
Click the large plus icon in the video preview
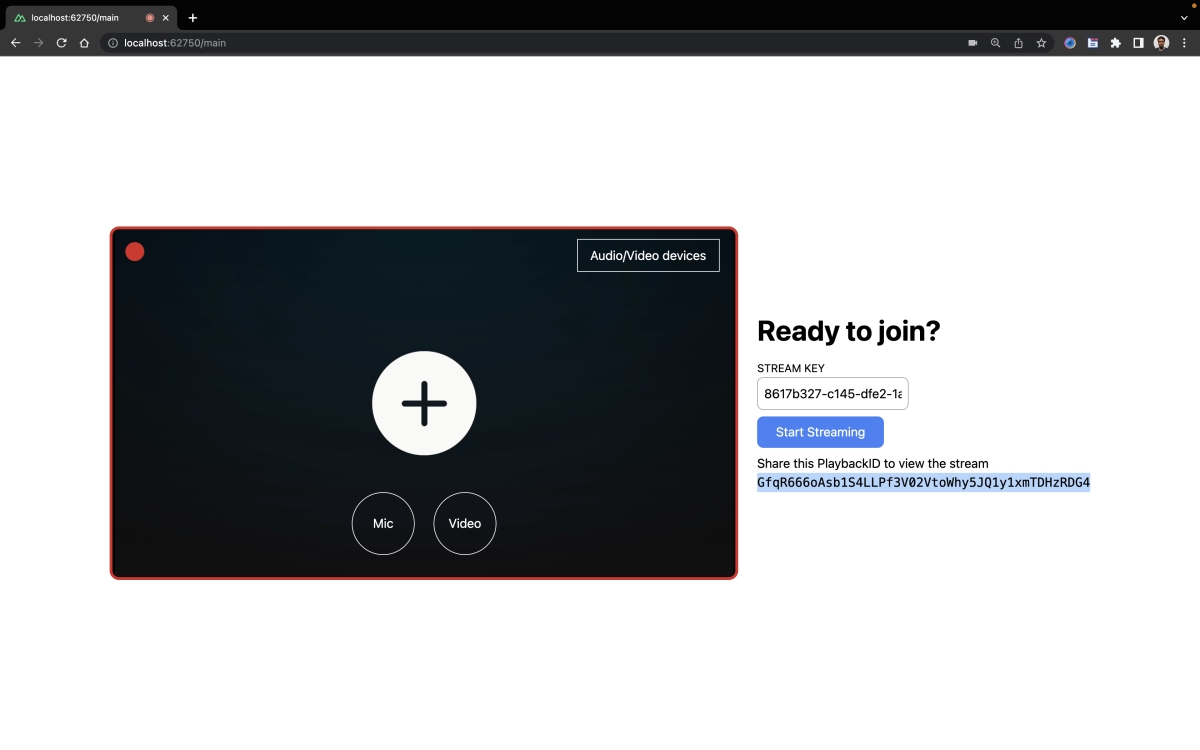(x=424, y=403)
